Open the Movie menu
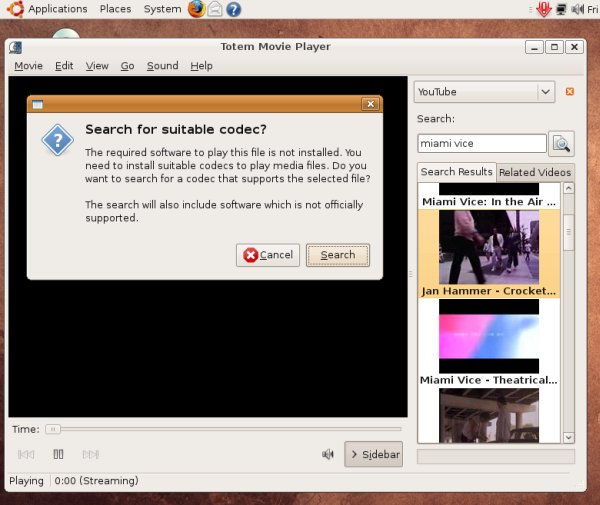Screen dimensions: 600x505 28,66
